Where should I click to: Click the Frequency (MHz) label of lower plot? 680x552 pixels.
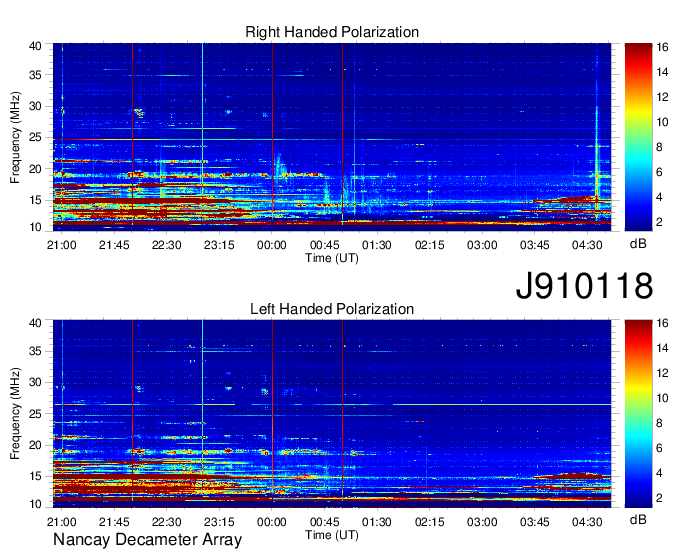pos(15,414)
